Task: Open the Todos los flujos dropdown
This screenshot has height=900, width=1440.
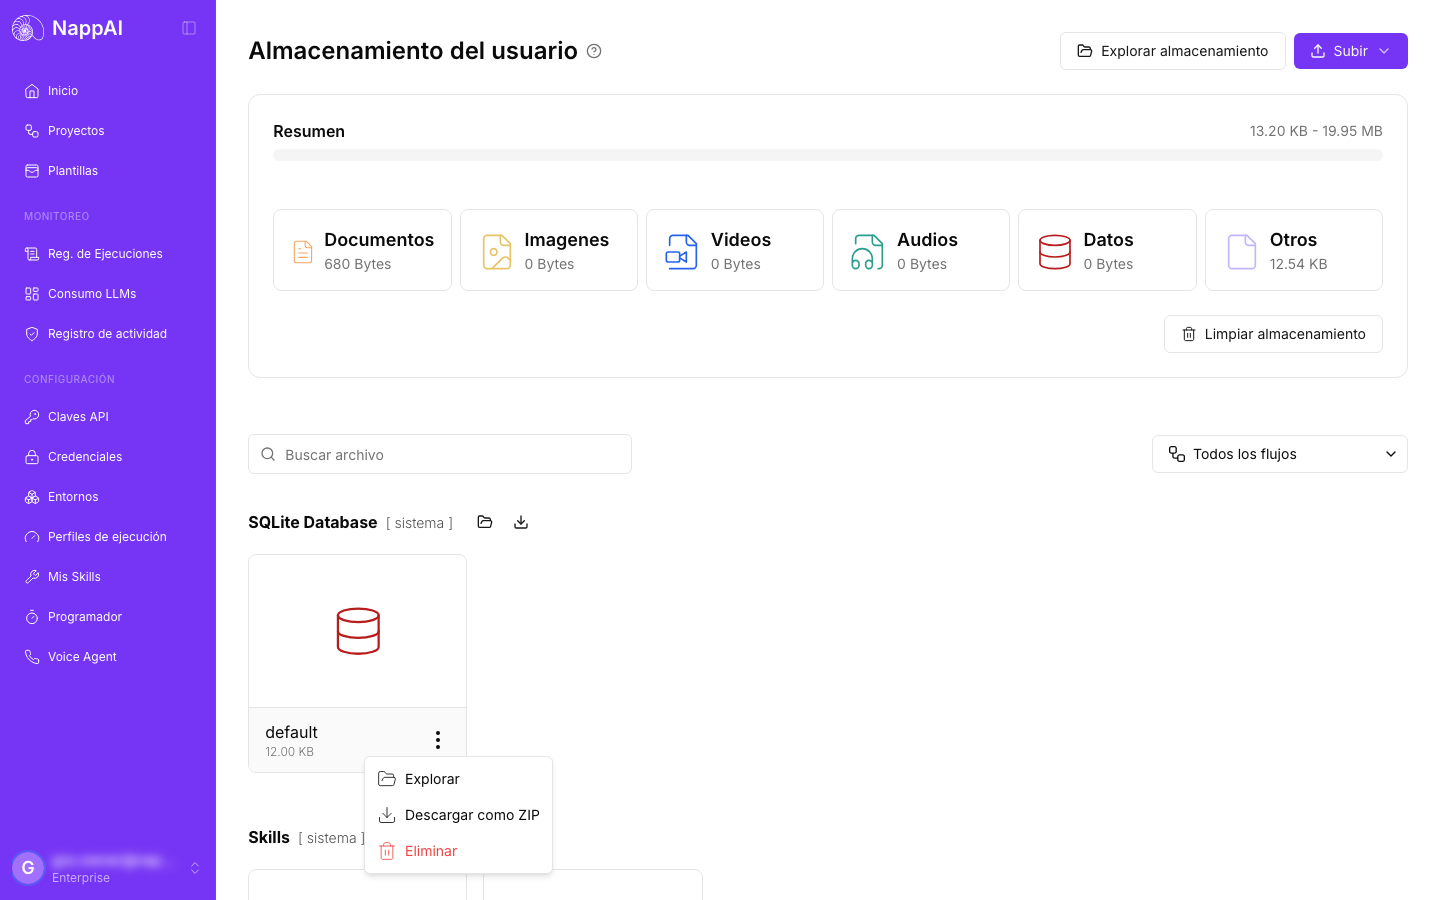Action: (x=1280, y=454)
